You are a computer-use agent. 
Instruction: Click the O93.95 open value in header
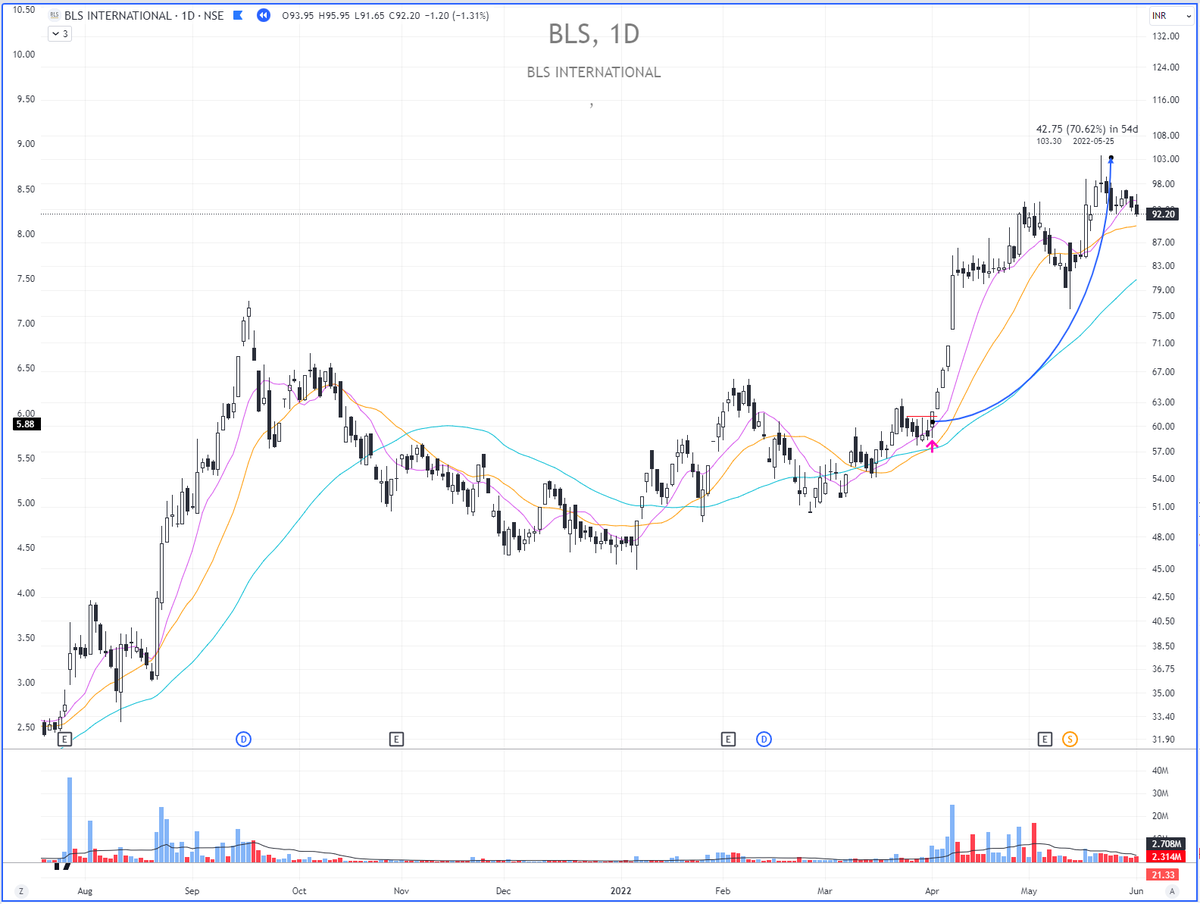(297, 16)
